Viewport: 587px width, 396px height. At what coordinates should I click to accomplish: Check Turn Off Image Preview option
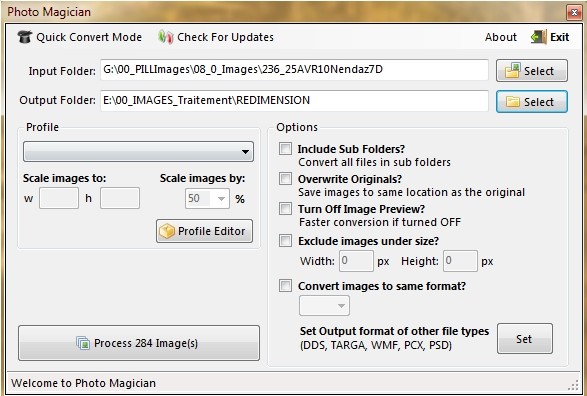(x=285, y=208)
